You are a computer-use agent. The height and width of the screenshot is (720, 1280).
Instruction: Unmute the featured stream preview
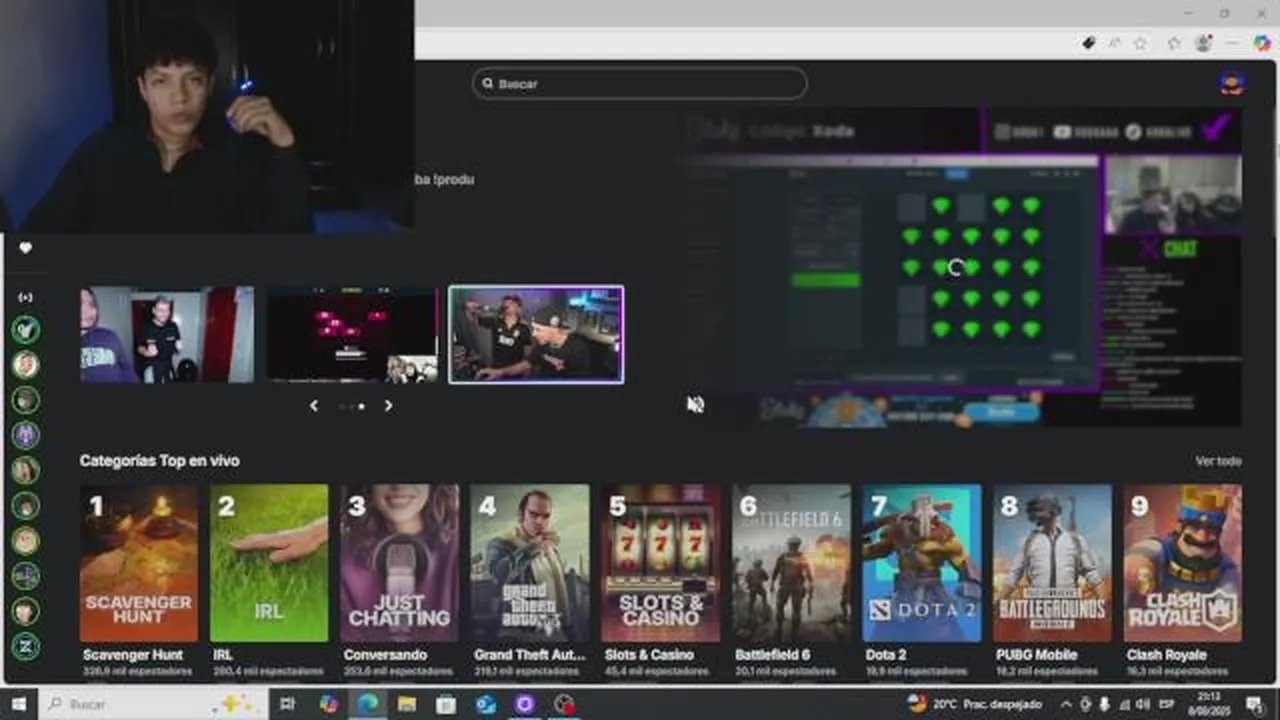696,404
